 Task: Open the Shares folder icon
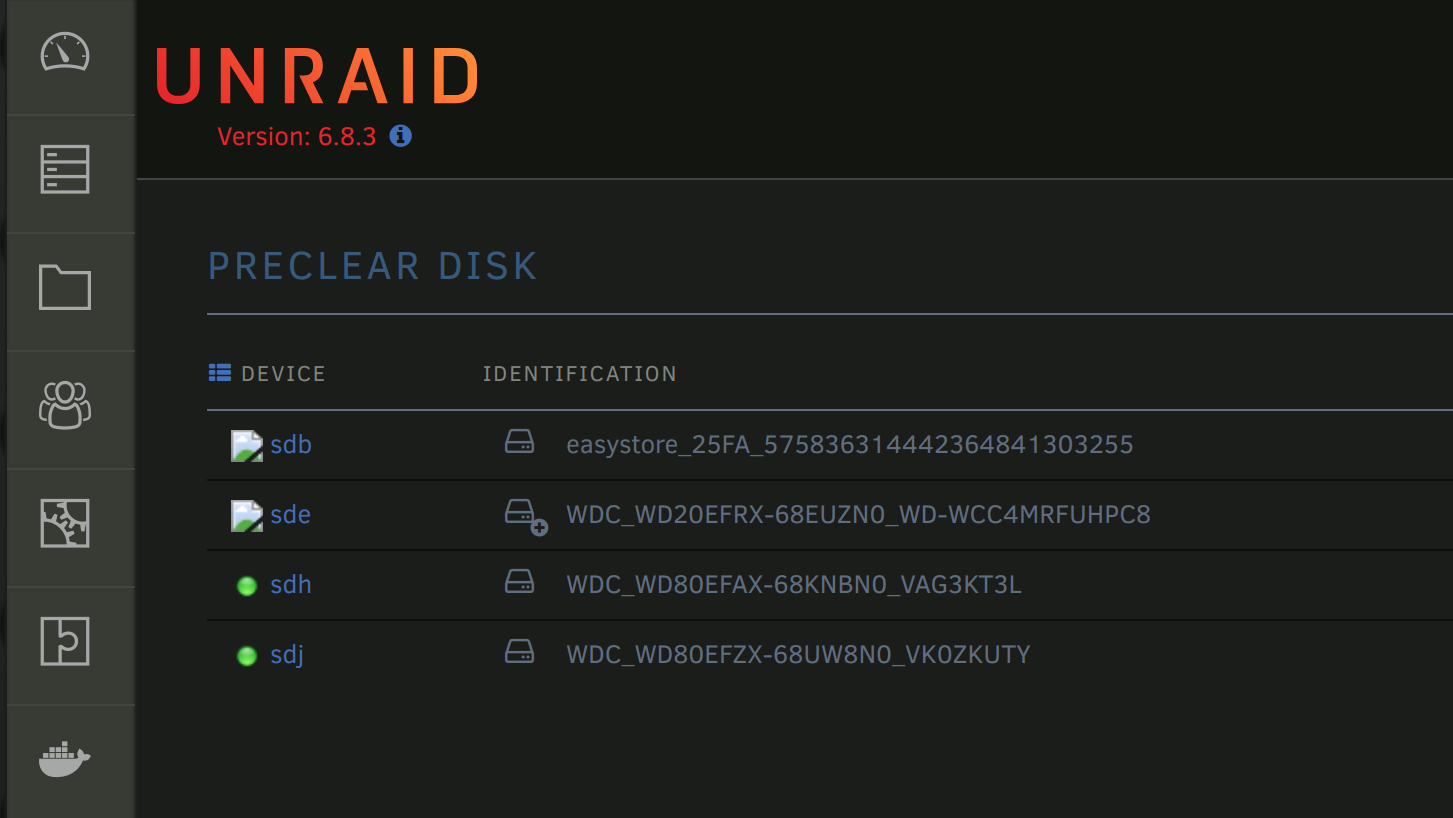(x=65, y=288)
